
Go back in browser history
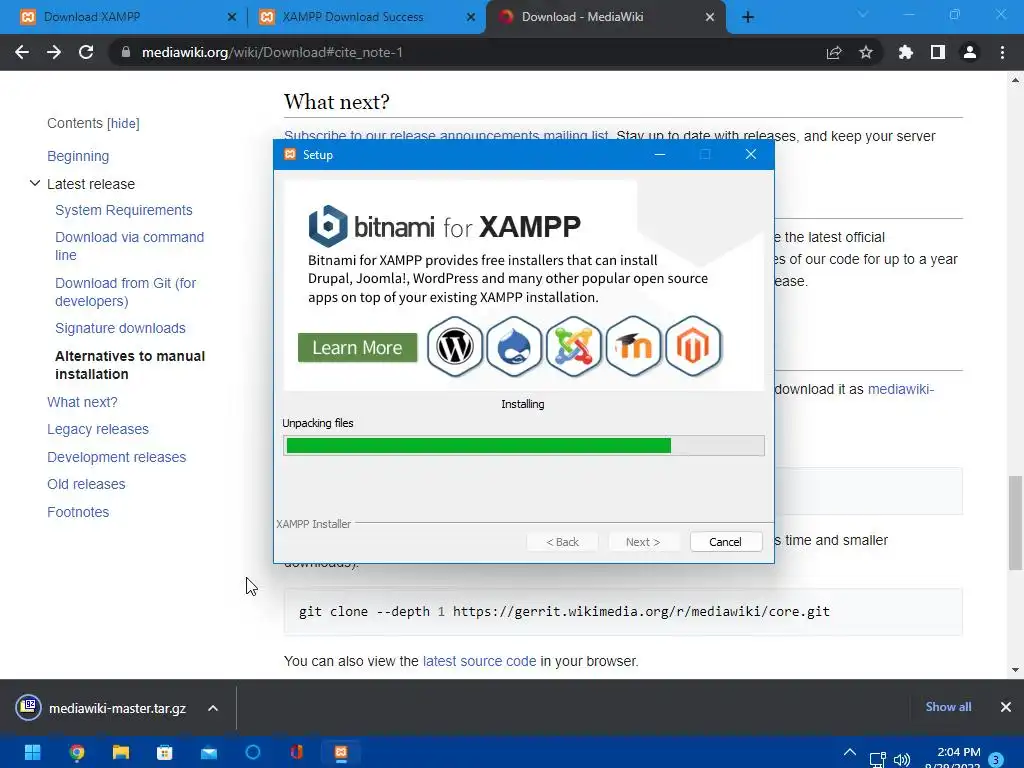tap(22, 52)
